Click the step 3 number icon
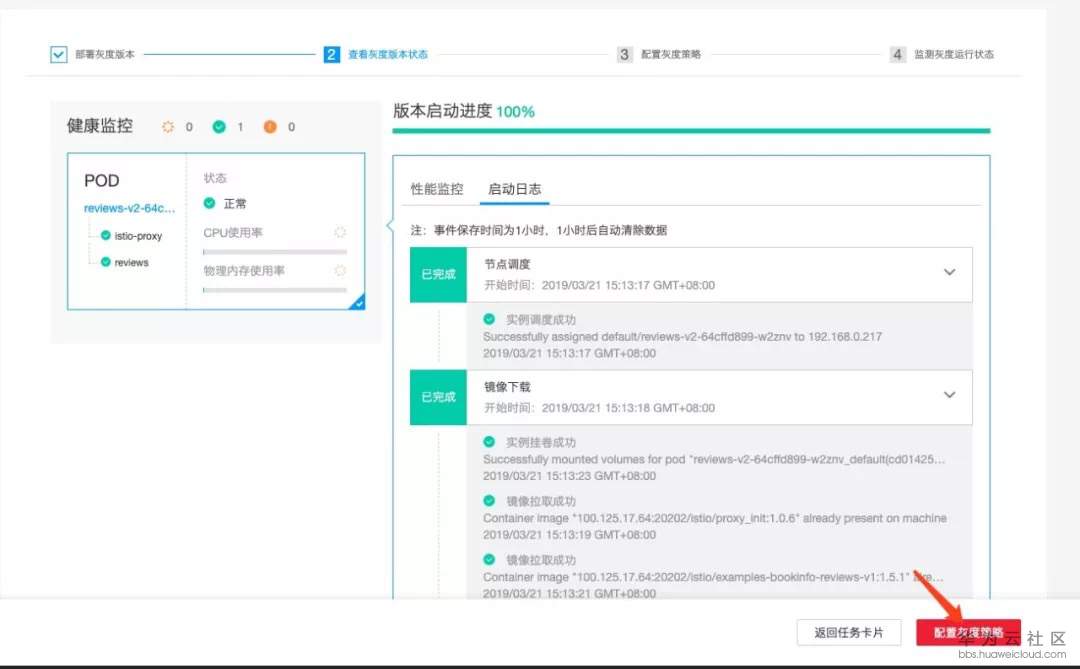This screenshot has height=669, width=1080. point(624,54)
